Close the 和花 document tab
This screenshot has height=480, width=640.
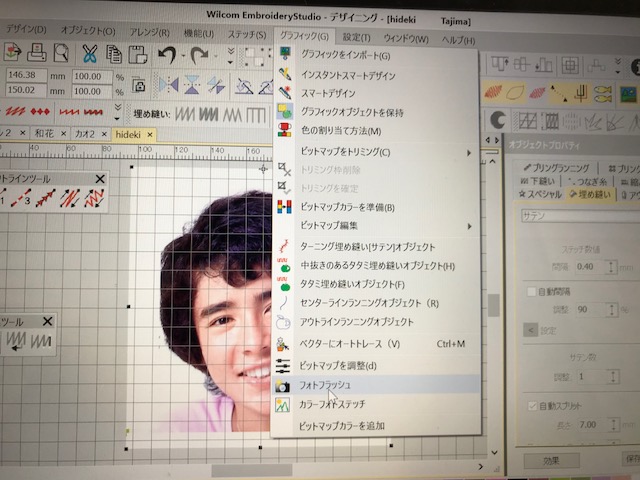(63, 133)
